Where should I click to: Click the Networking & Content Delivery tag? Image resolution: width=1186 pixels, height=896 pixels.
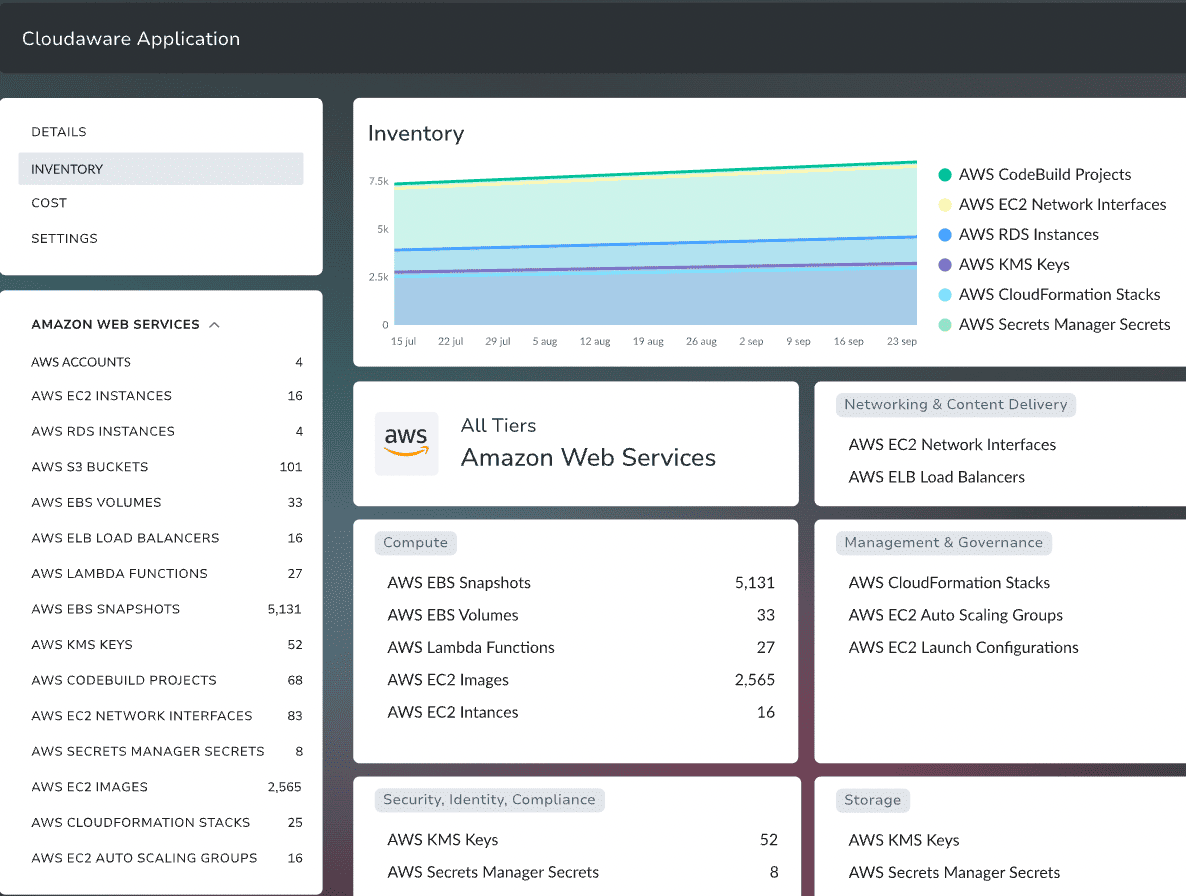[x=955, y=405]
